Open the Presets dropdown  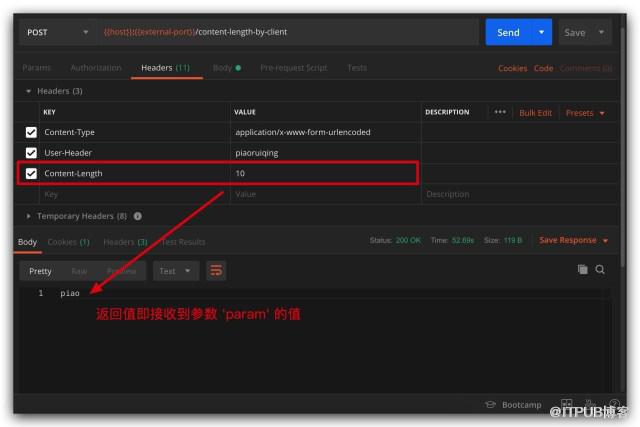[584, 113]
